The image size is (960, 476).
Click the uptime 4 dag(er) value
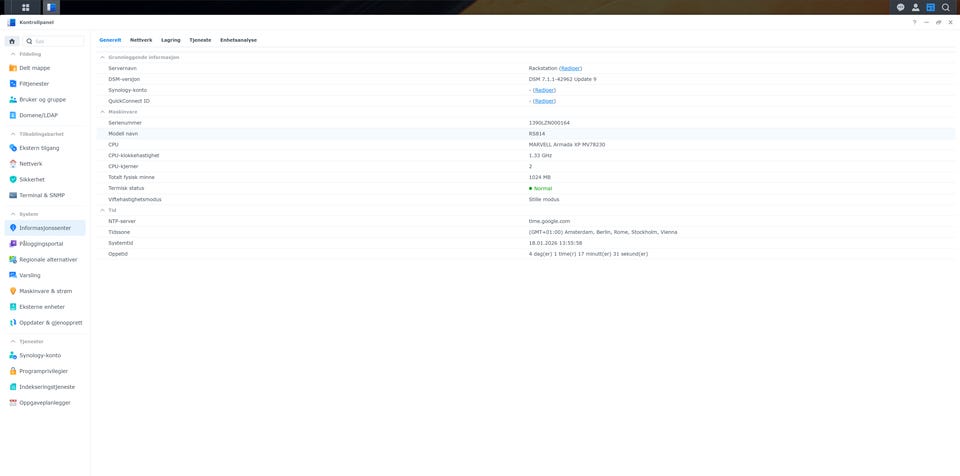[x=588, y=254]
